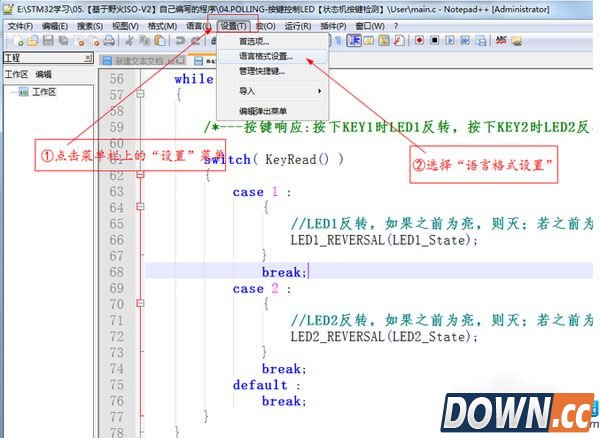Stop macro recording black square icon

[435, 40]
